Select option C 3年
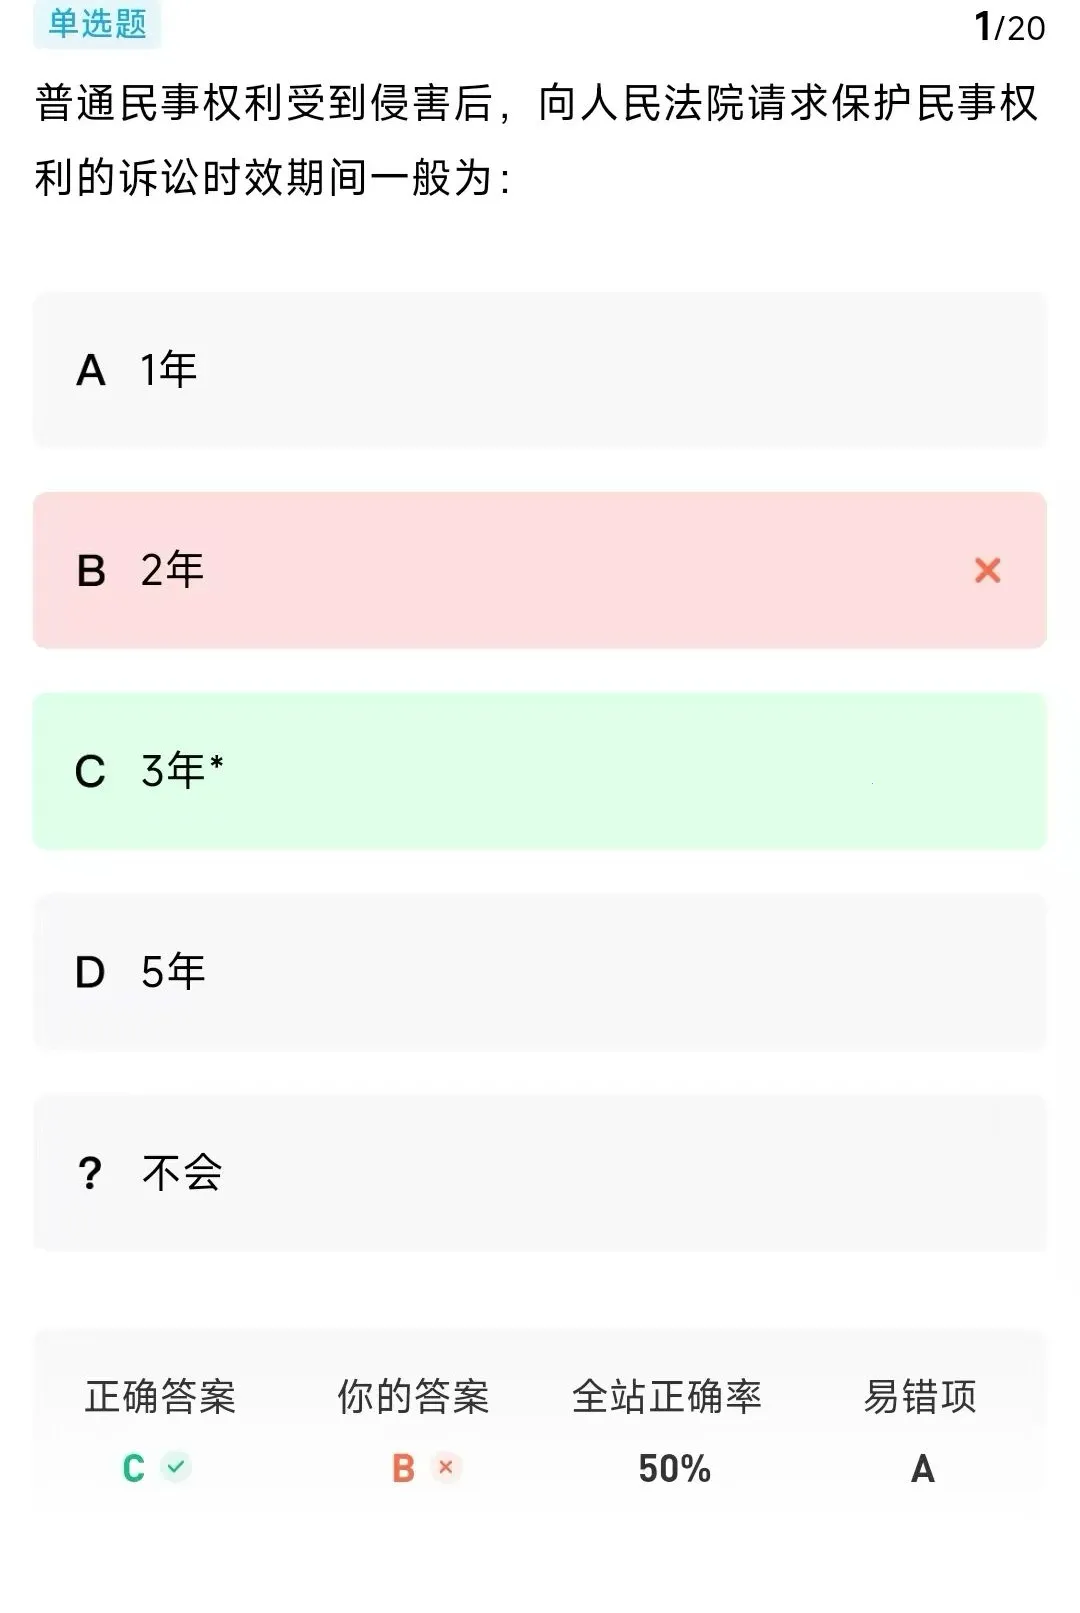 tap(540, 771)
